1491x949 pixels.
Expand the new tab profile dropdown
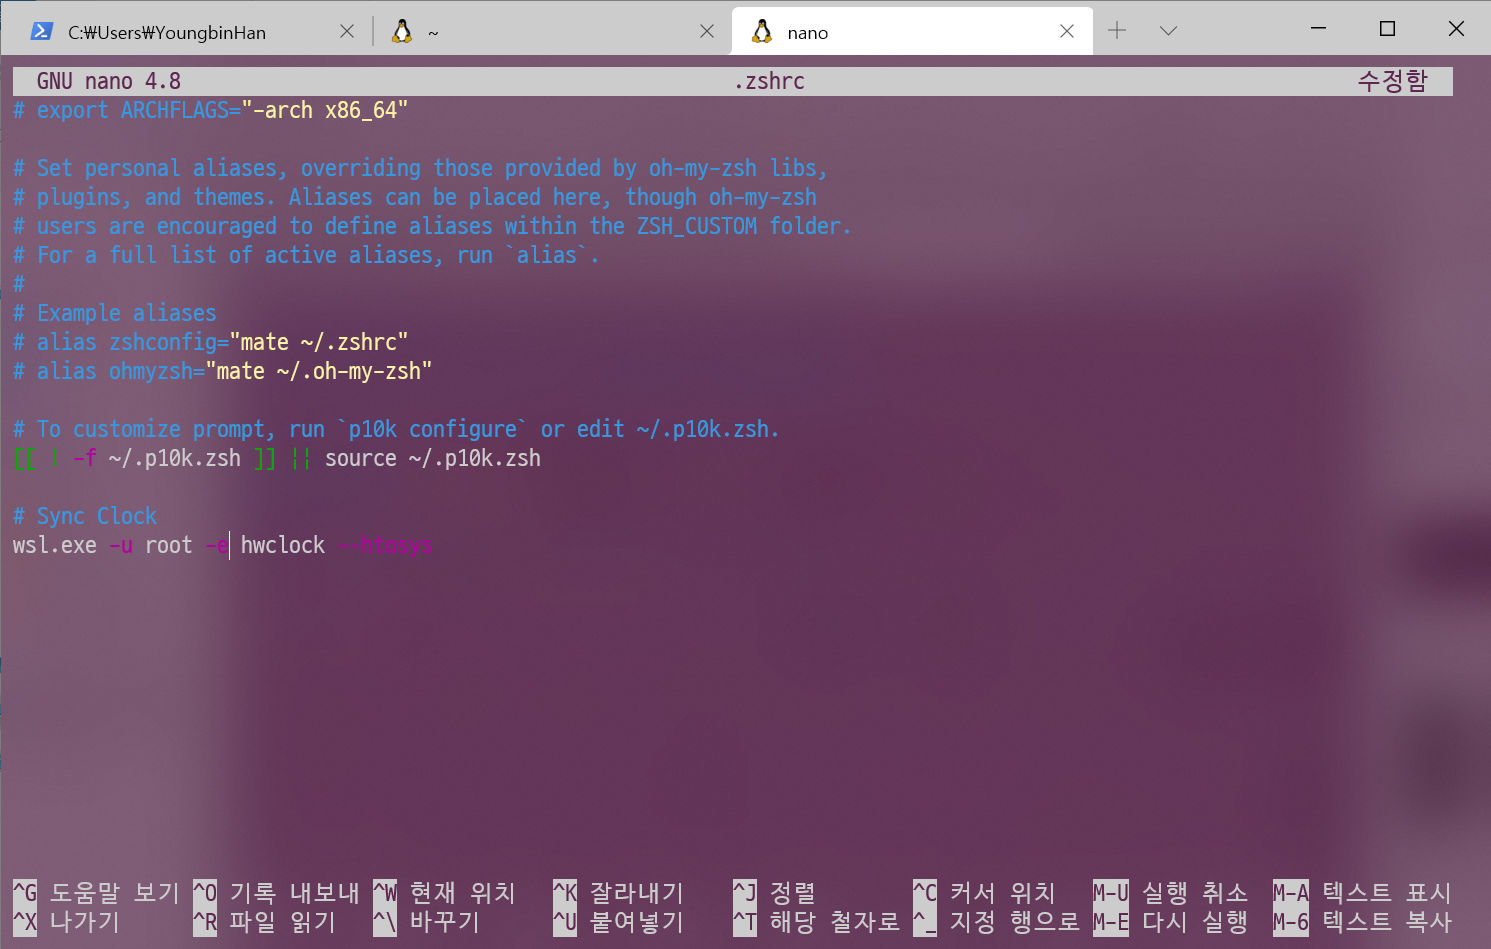[1168, 31]
